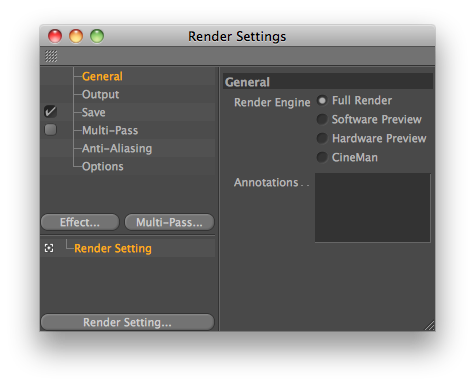Click the General section header
Viewport: 475px width, 386px height.
coord(328,82)
